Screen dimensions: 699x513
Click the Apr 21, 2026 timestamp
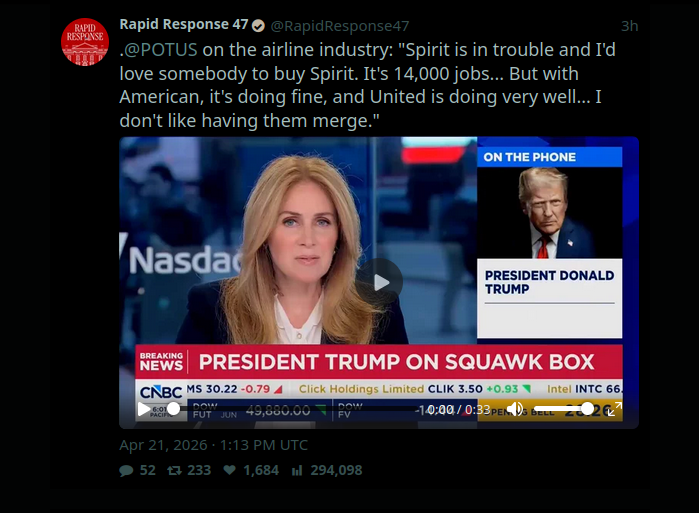[213, 444]
